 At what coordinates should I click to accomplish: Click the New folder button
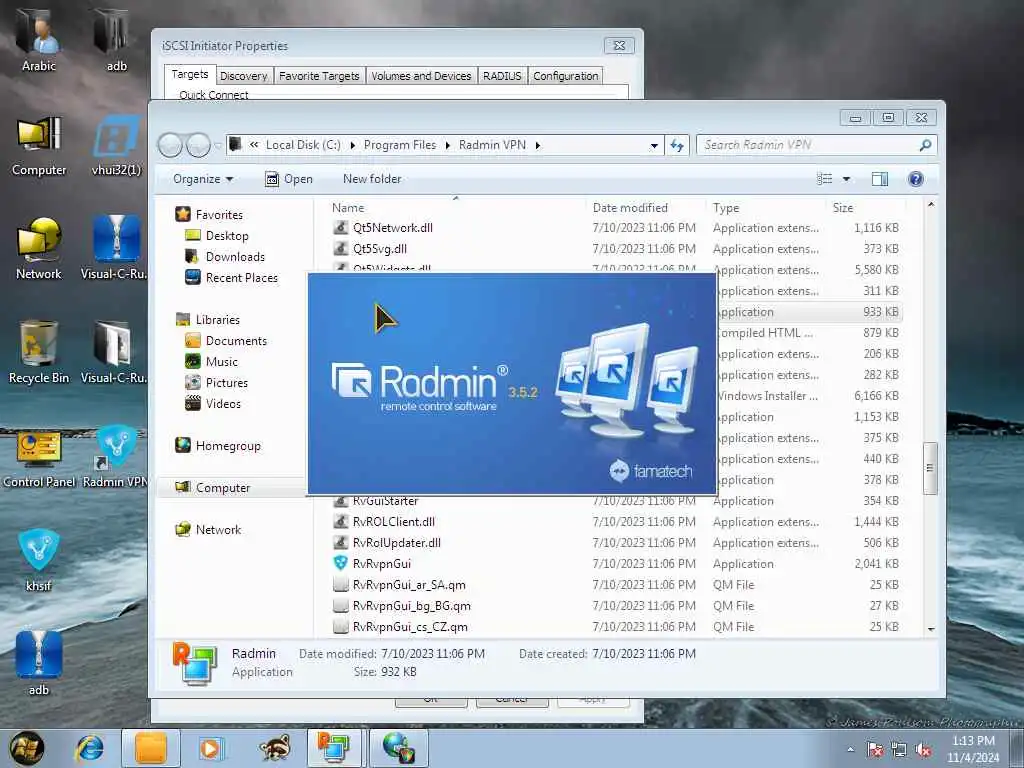372,179
